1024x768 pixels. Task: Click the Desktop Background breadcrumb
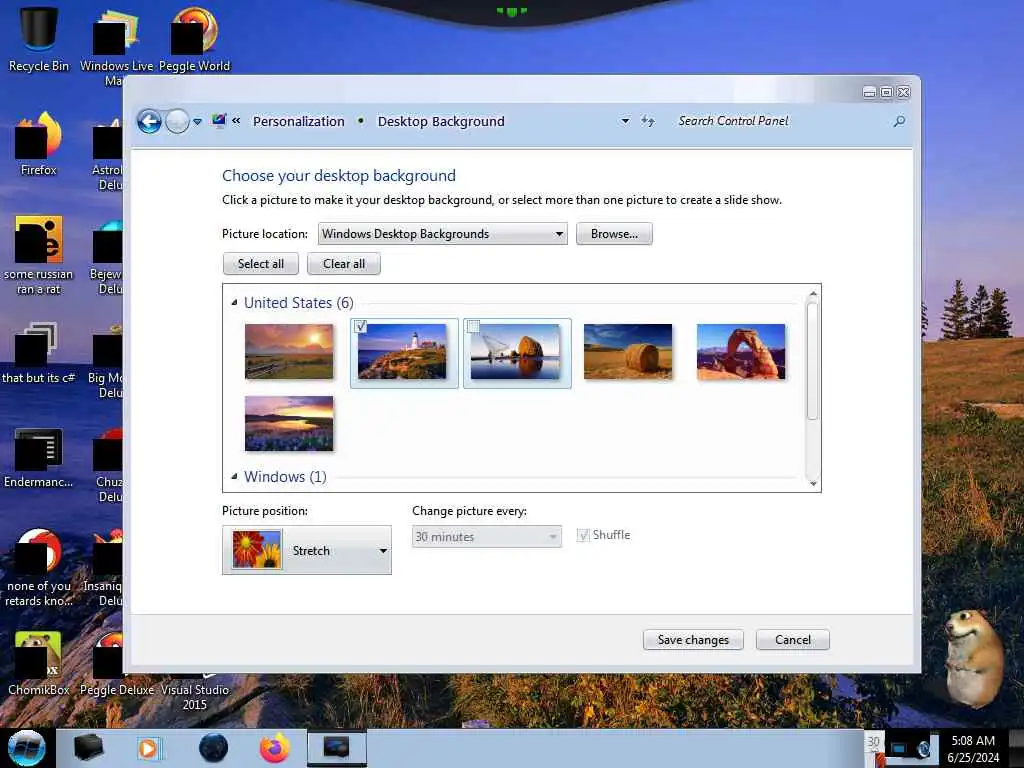click(441, 121)
